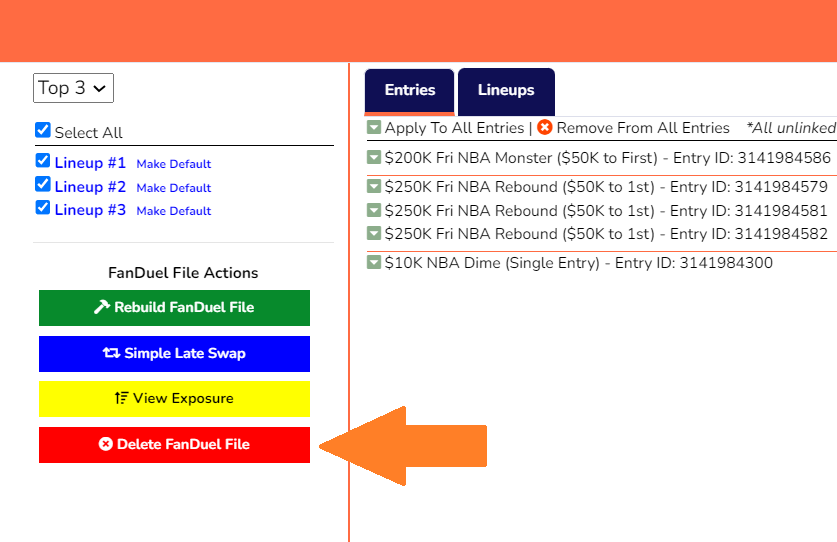The width and height of the screenshot is (837, 542).
Task: Make Lineup #1 the default
Action: (x=173, y=164)
